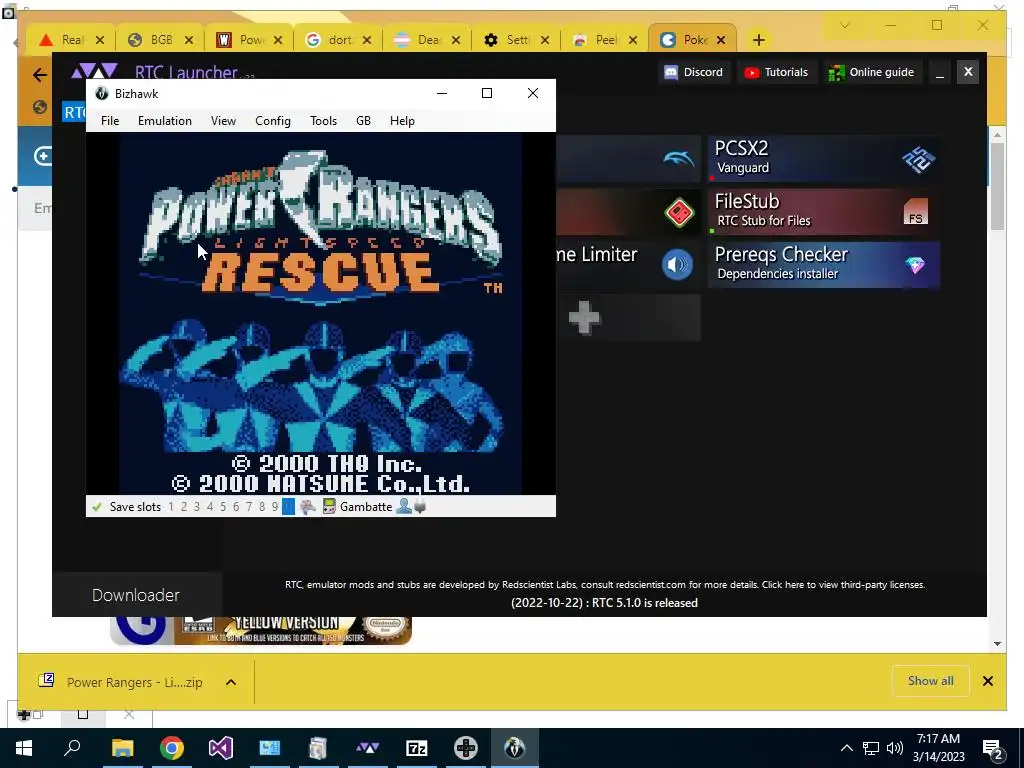This screenshot has height=768, width=1024.
Task: Dismiss the Chrome downloads bar
Action: coord(987,681)
